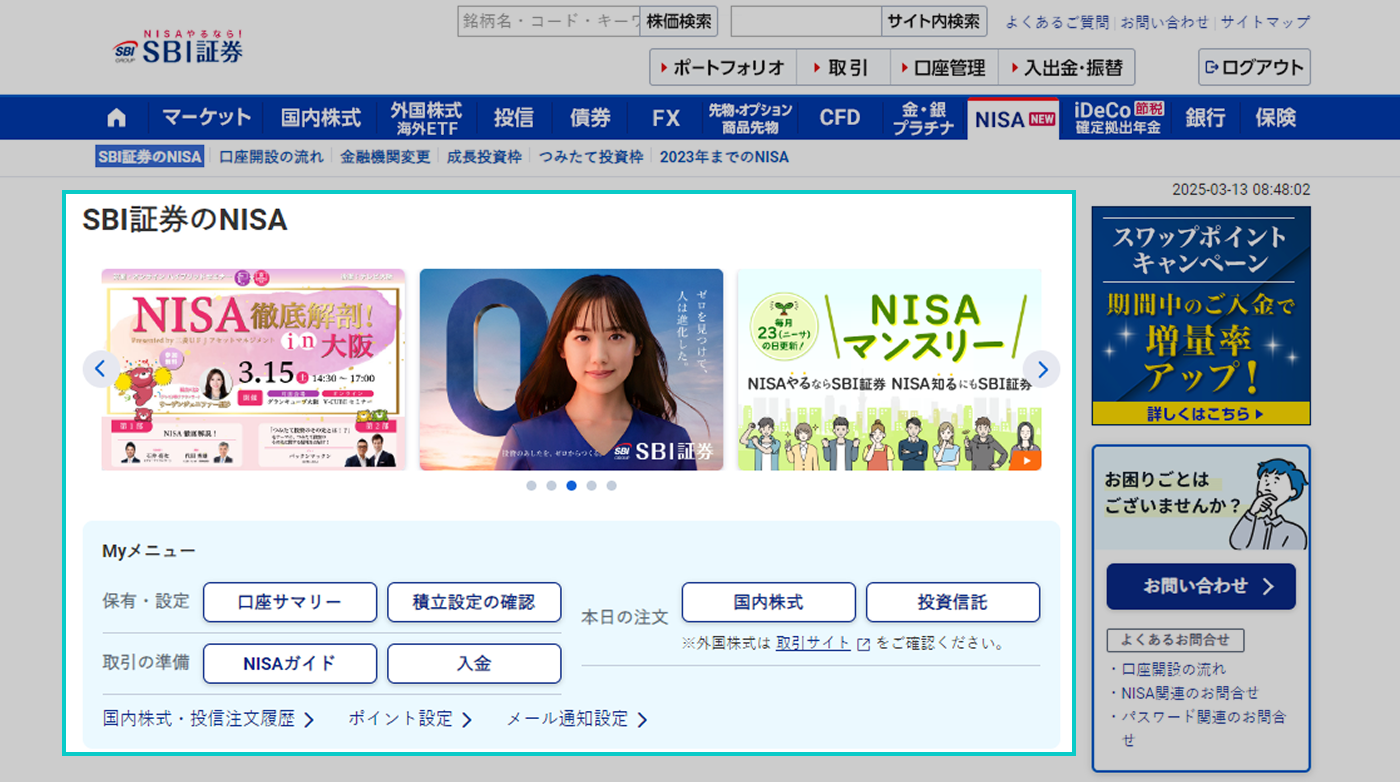Click 積立設定の確認 button

(474, 602)
